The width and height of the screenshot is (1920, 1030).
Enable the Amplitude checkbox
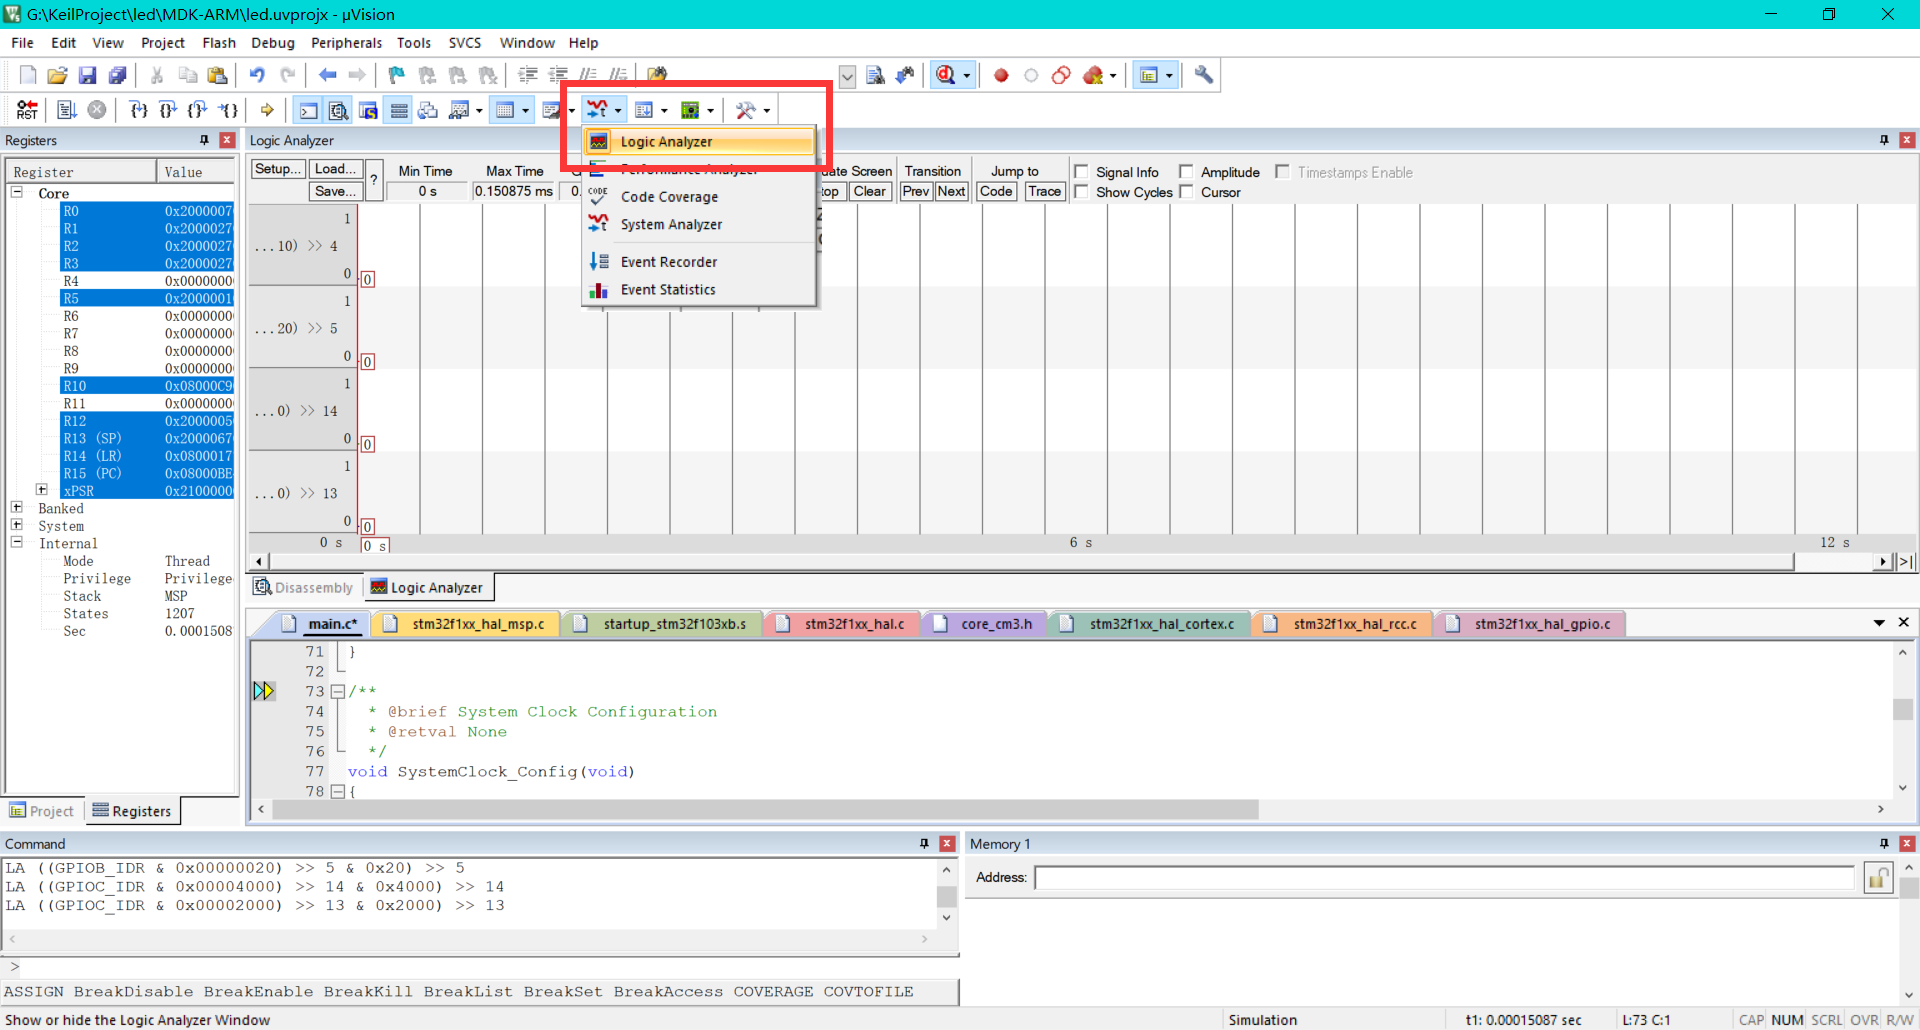pos(1186,172)
